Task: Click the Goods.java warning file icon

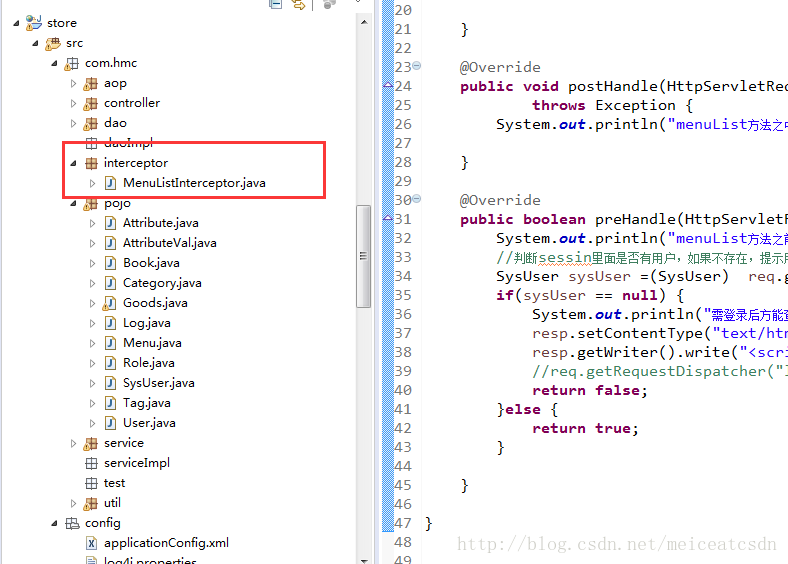Action: tap(110, 303)
